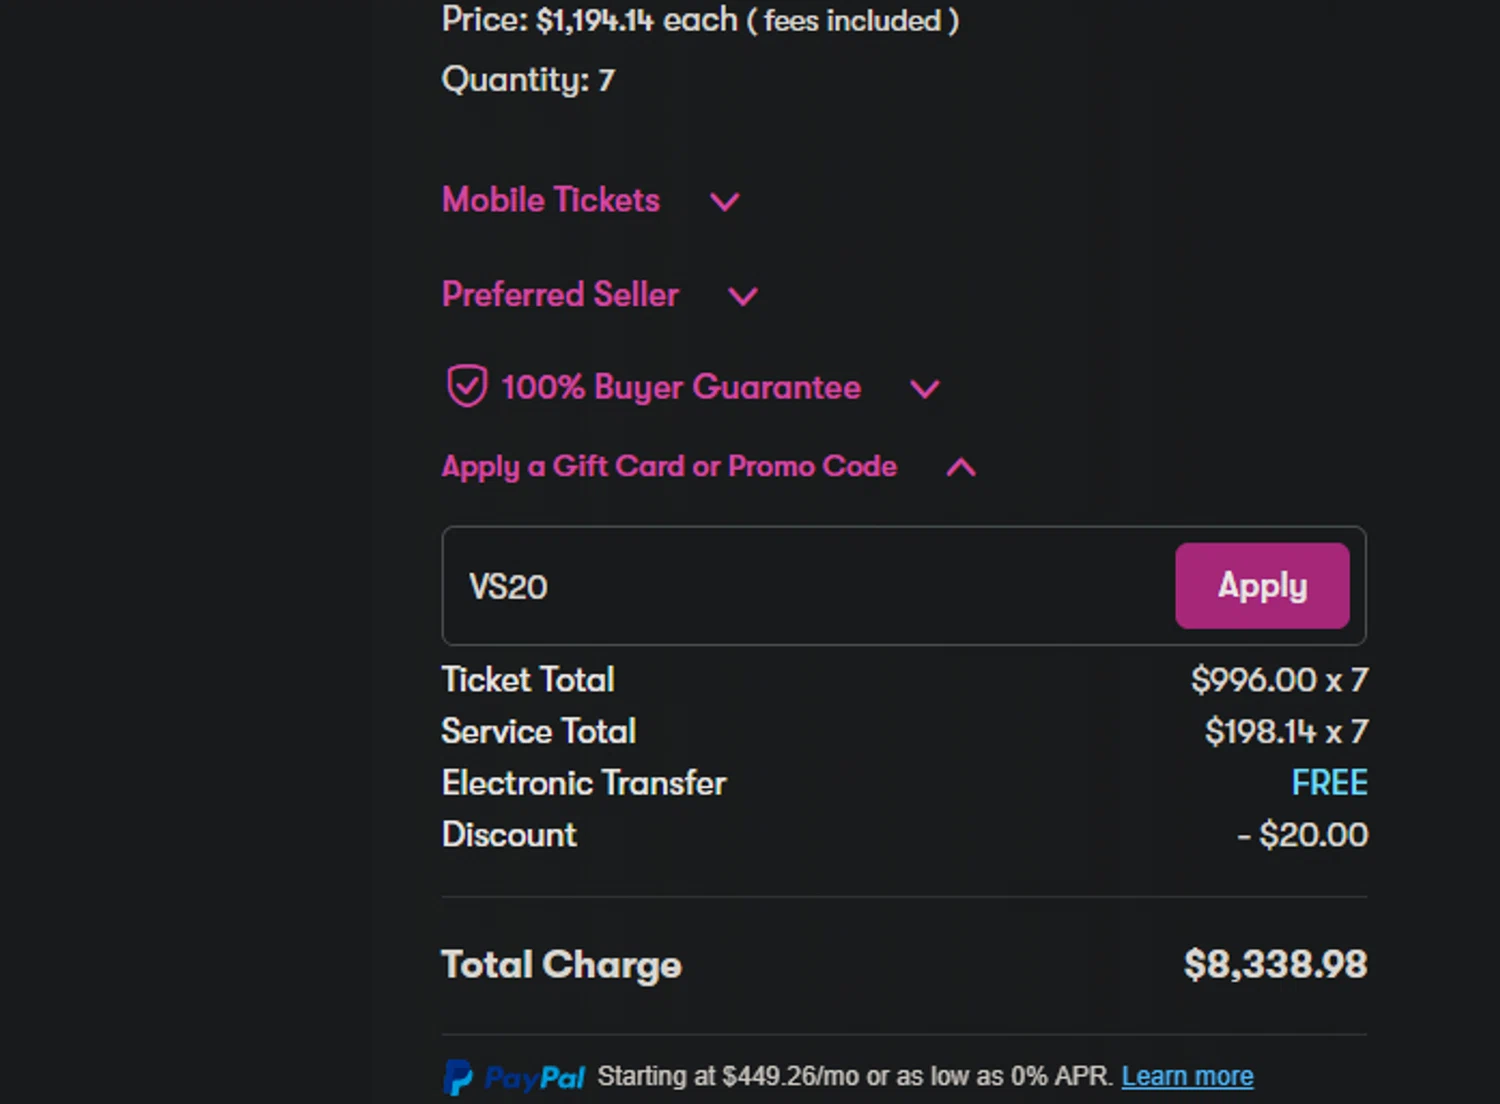Click the Quantity: 7 text
Screen dimensions: 1500x1104
528,80
